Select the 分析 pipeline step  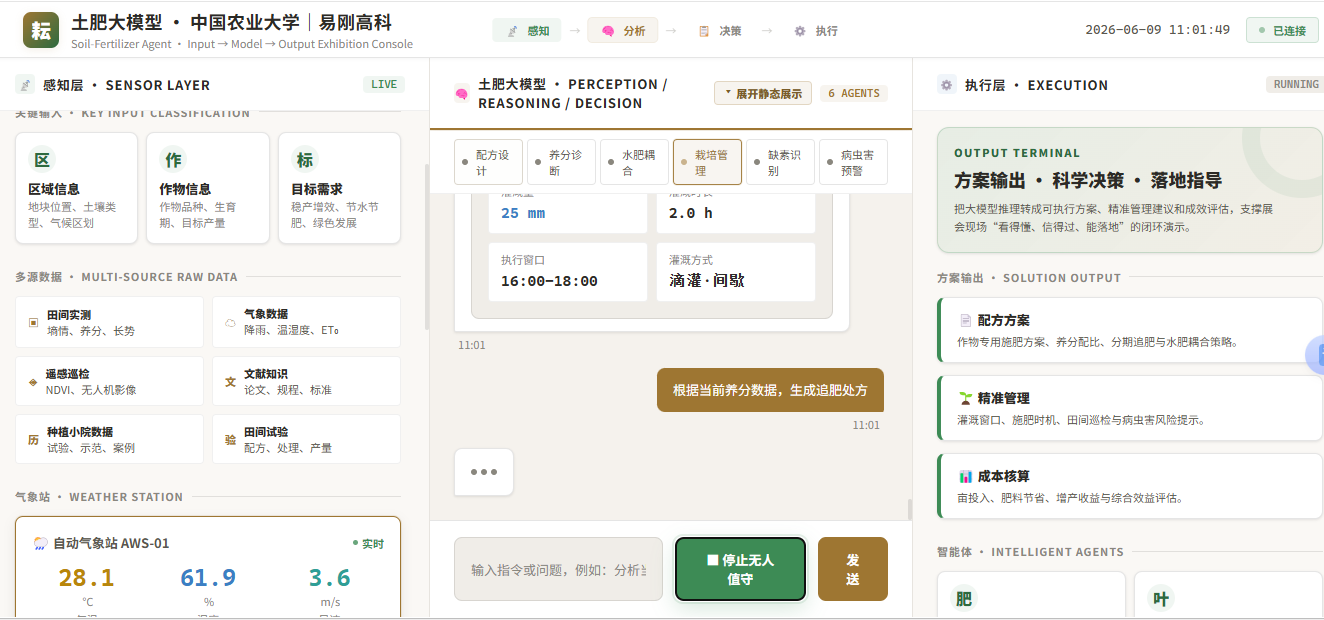pos(623,31)
